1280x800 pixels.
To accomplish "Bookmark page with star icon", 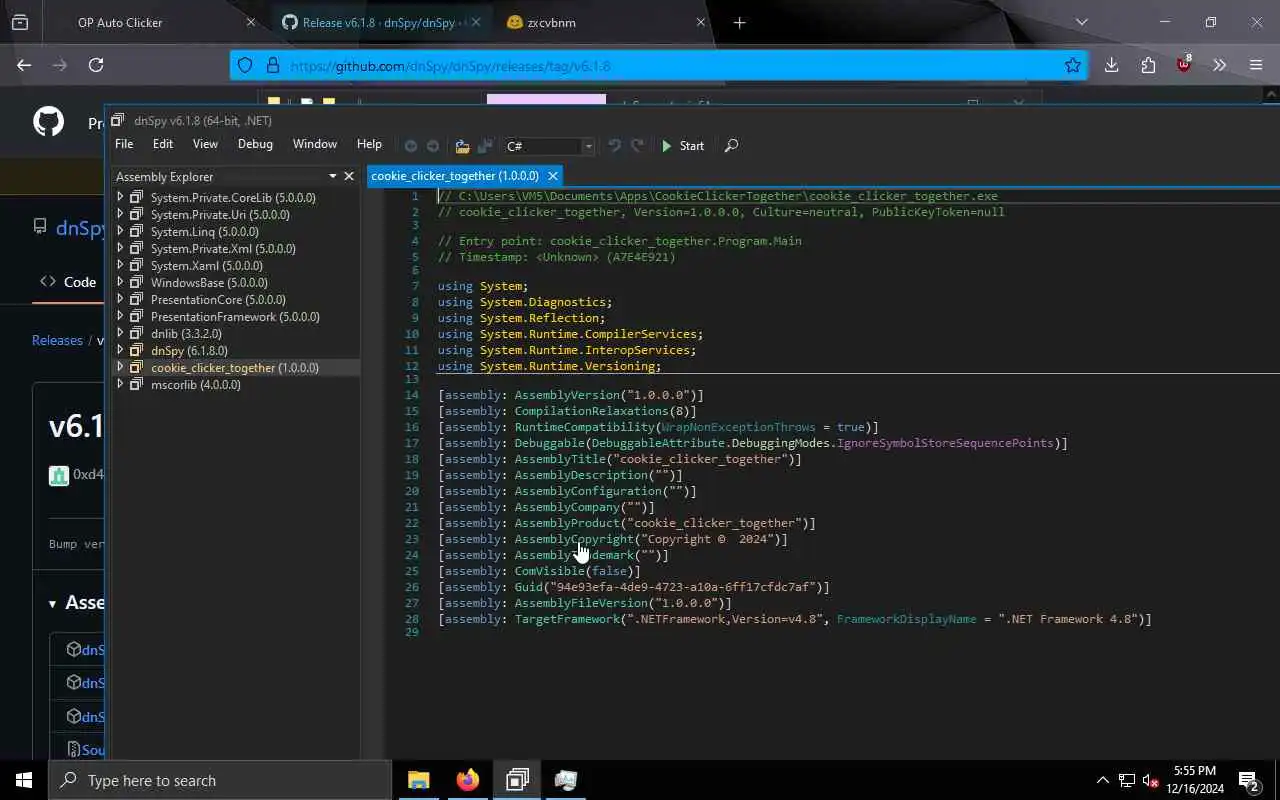I will pyautogui.click(x=1073, y=65).
